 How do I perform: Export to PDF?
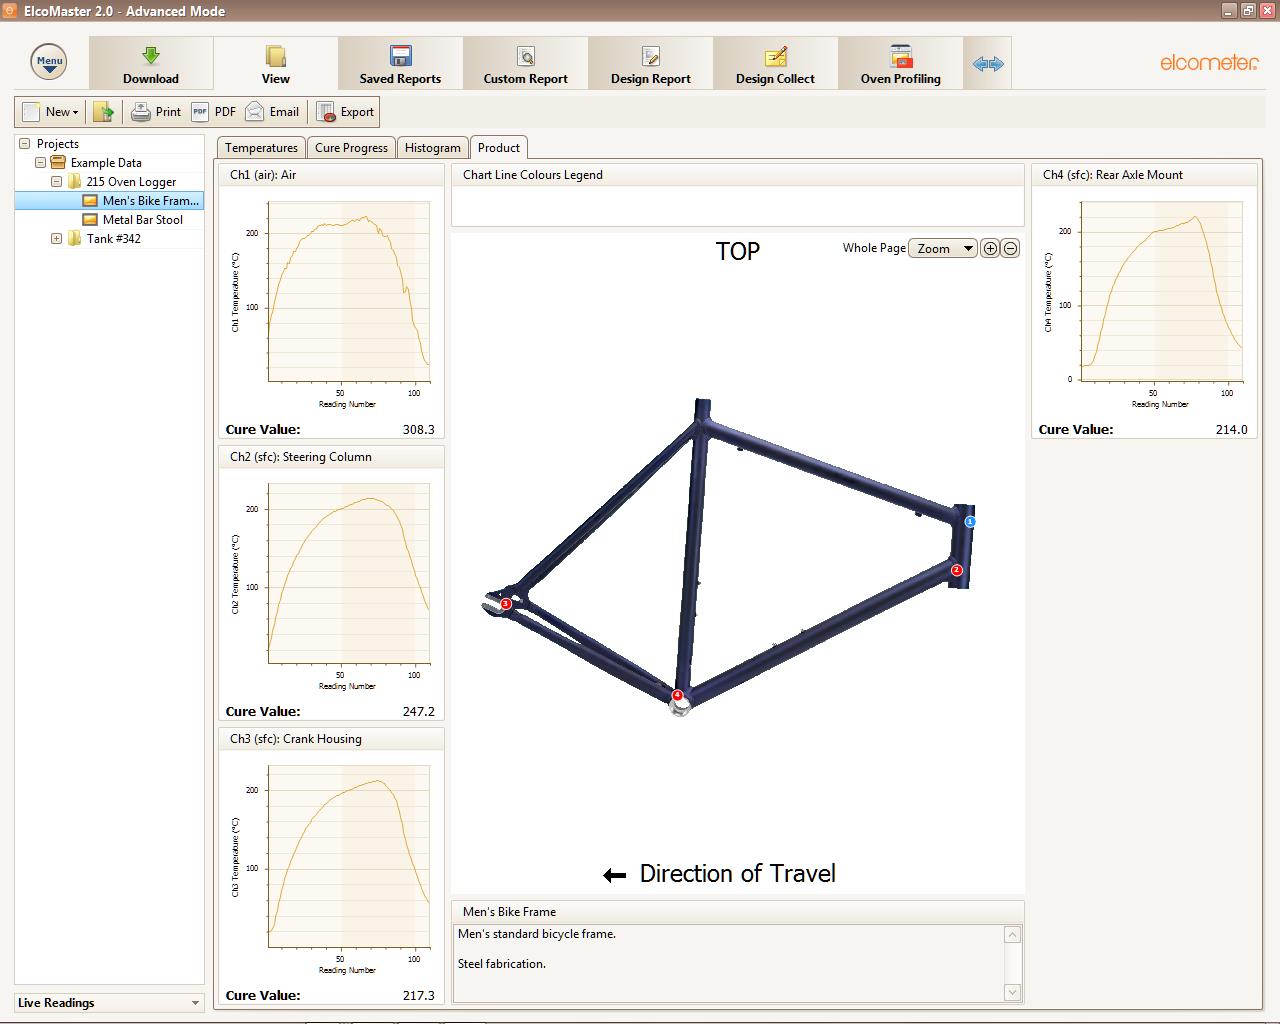coord(214,112)
